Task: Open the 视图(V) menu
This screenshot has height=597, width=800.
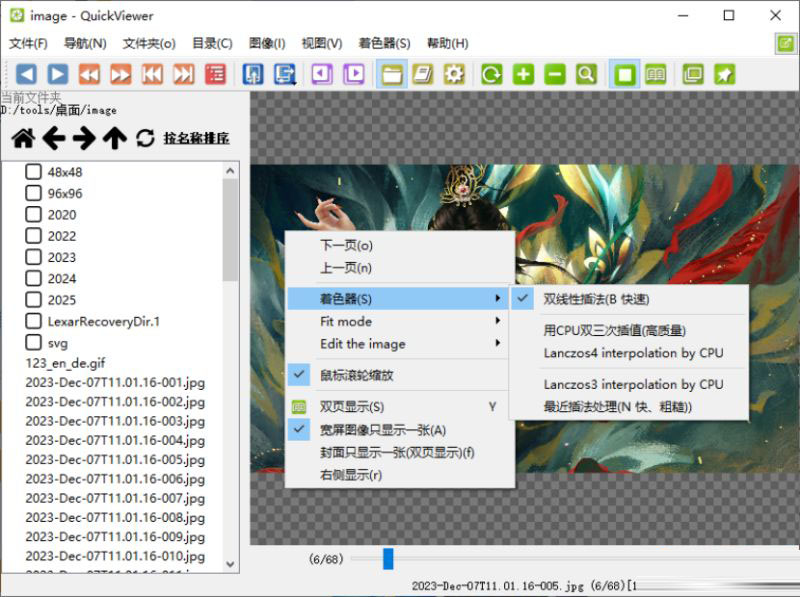Action: pos(322,43)
